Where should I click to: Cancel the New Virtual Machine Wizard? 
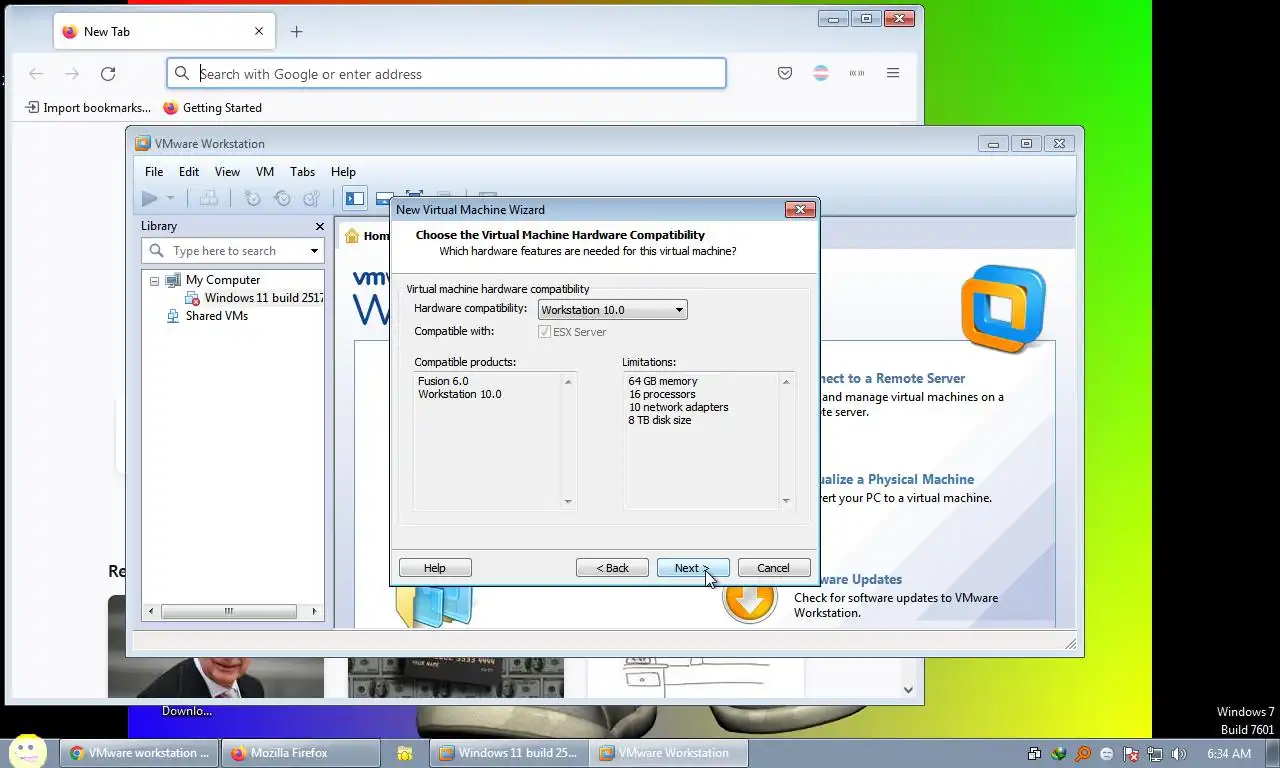[773, 568]
